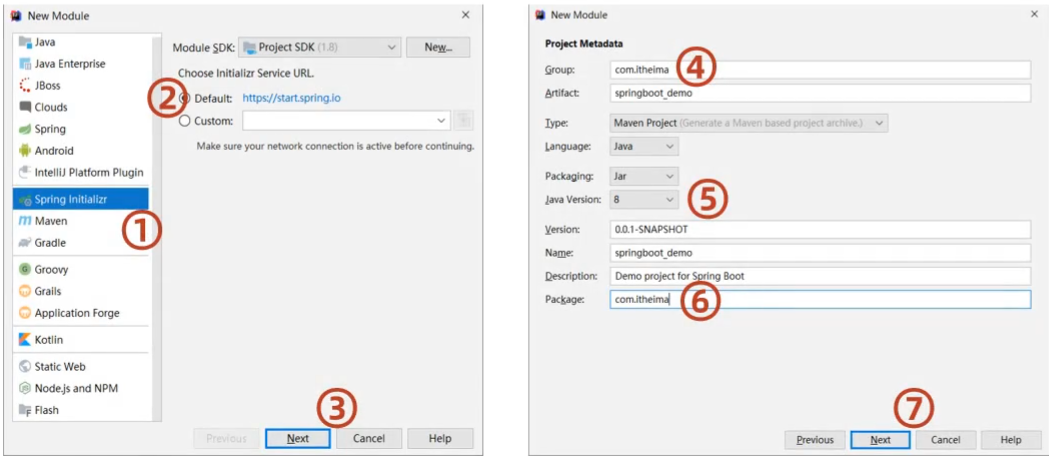Viewport: 1049px width, 456px height.
Task: Select the Gradle elephant icon
Action: pos(25,243)
